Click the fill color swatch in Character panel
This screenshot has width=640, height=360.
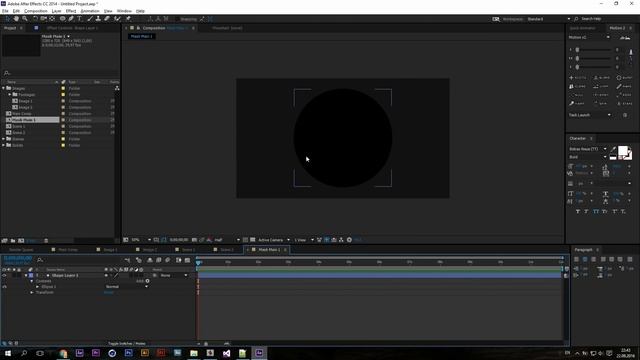pos(623,151)
